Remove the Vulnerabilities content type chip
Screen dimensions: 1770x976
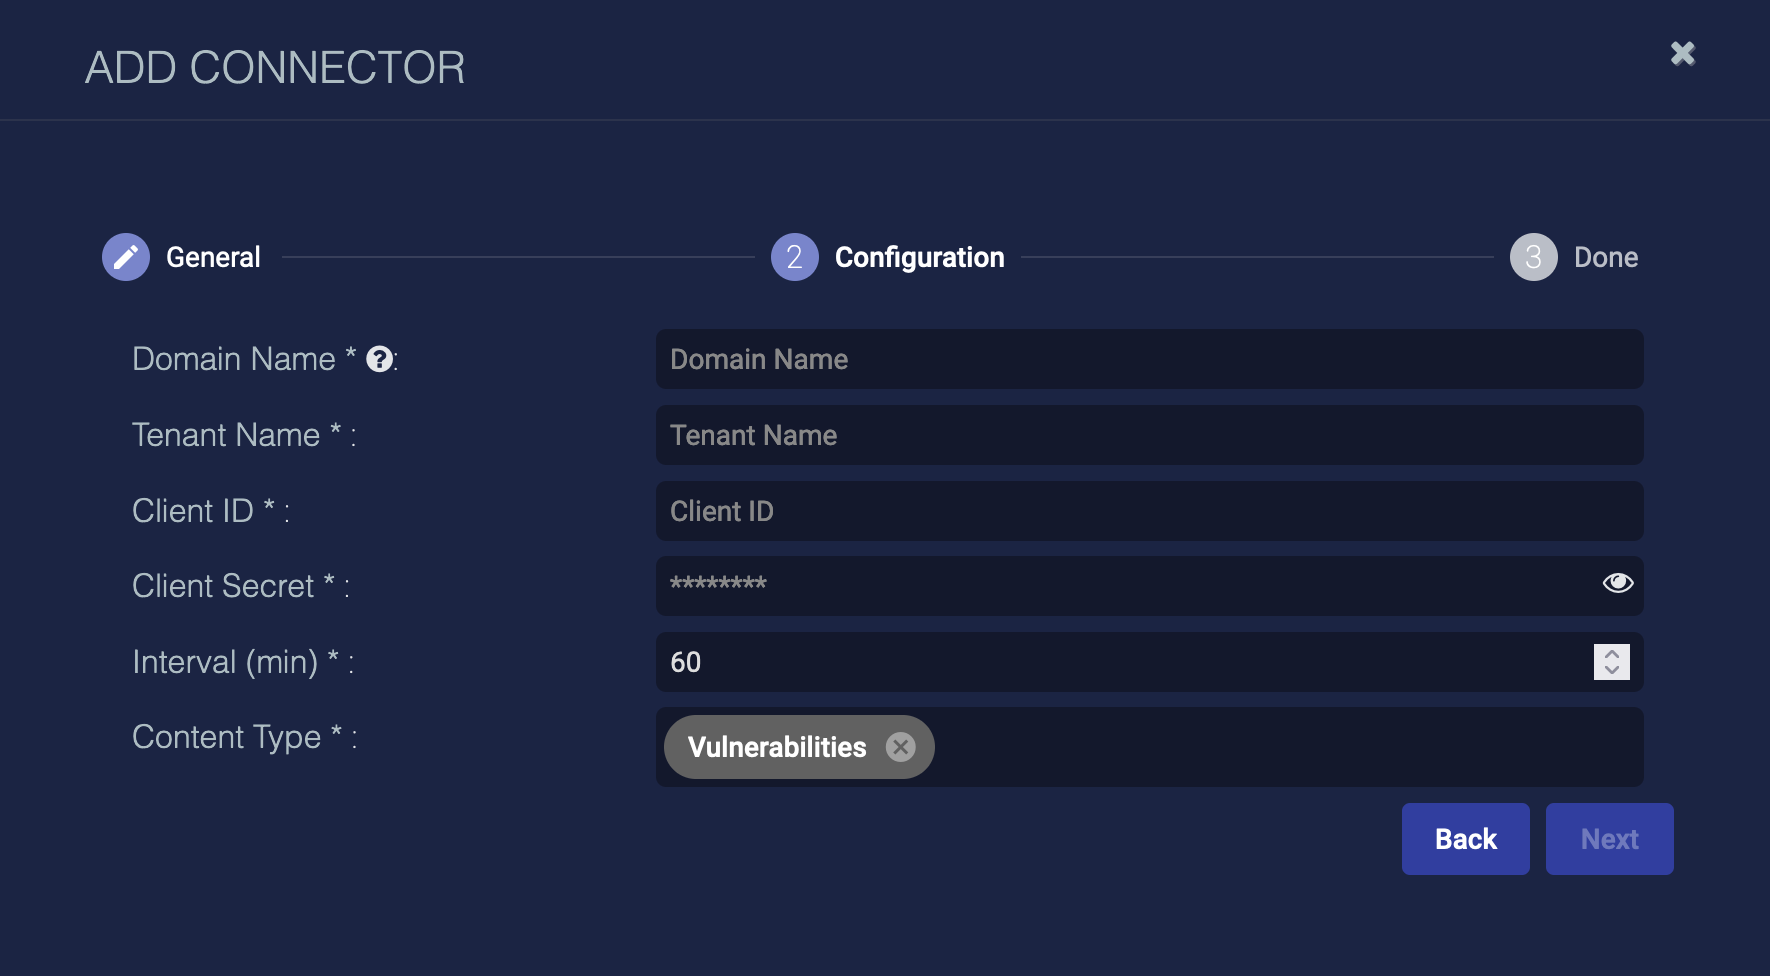pos(901,747)
